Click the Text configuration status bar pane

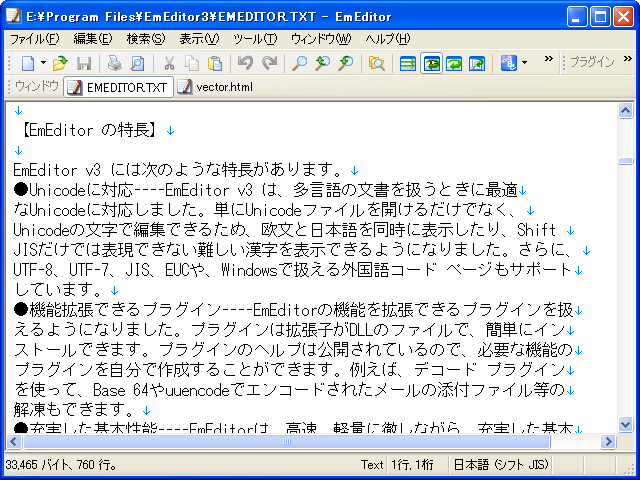372,464
